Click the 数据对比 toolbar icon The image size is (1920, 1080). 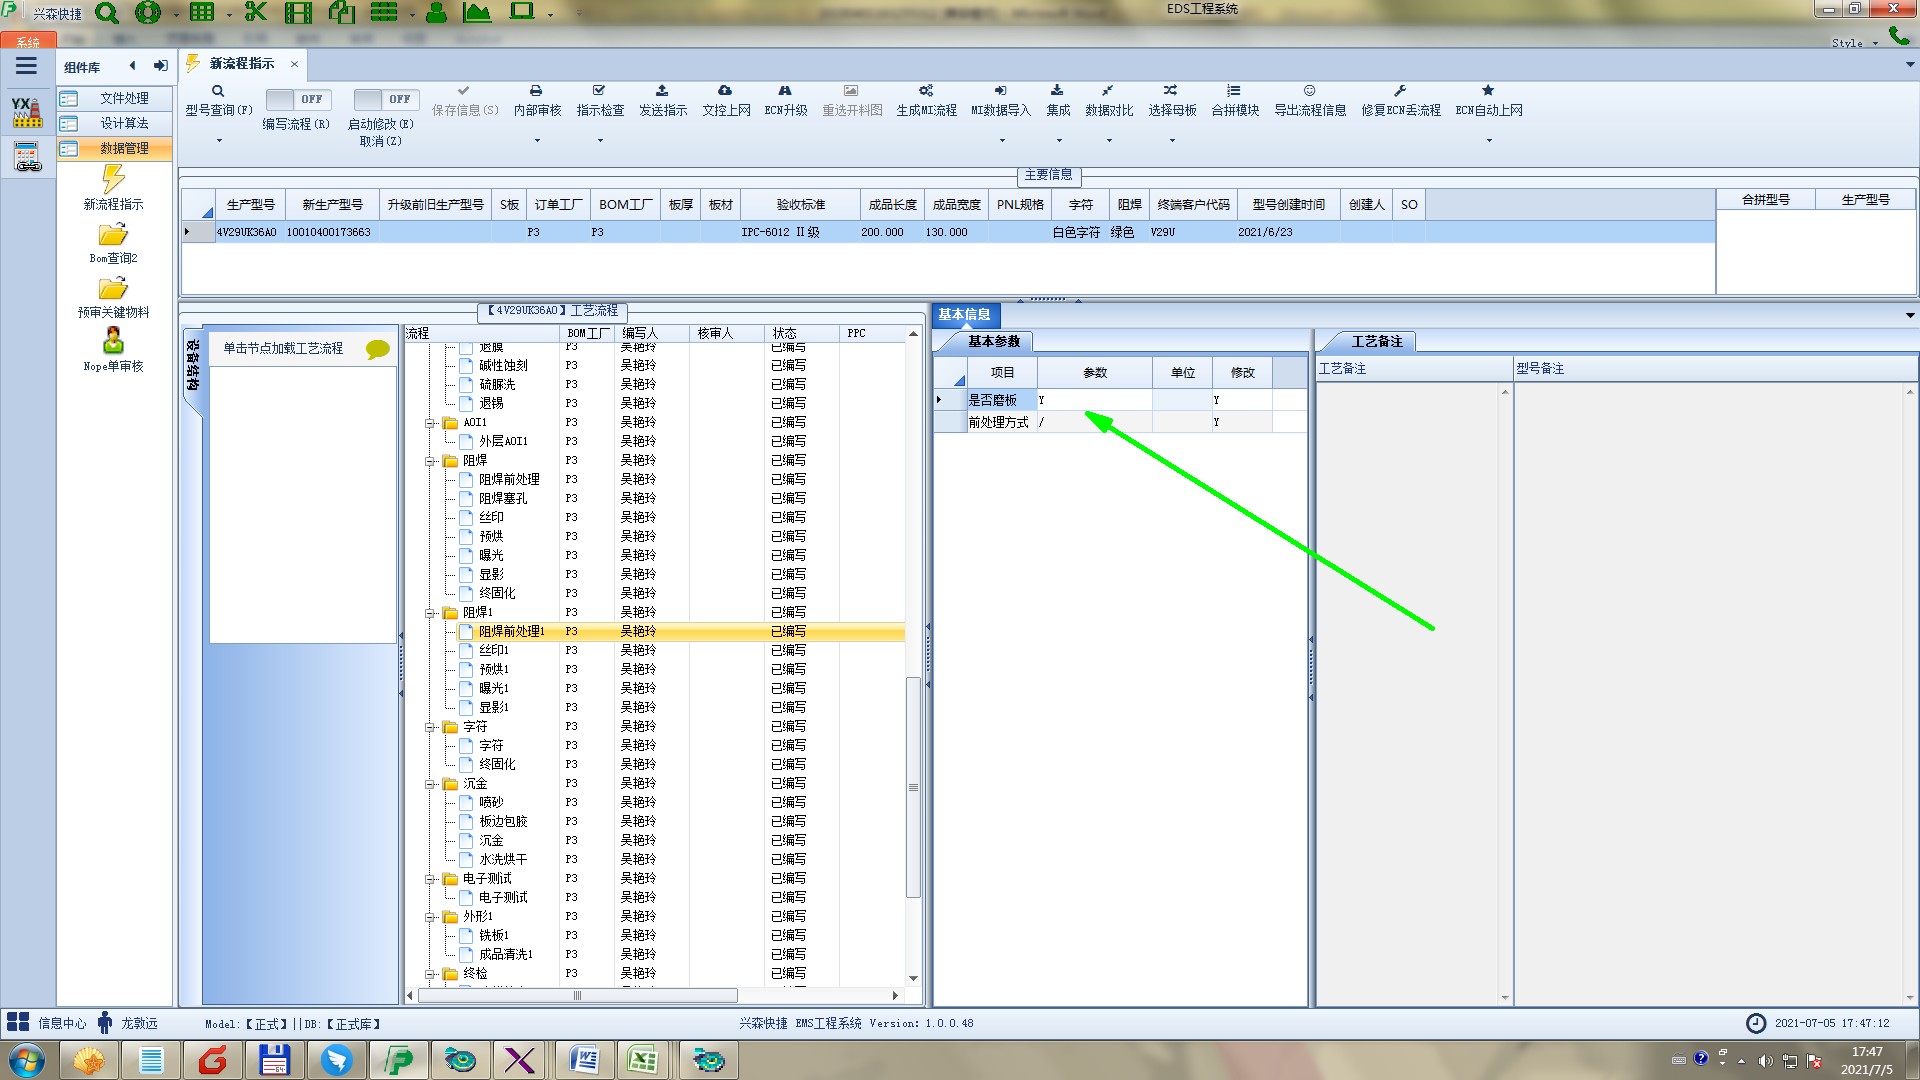(1108, 91)
